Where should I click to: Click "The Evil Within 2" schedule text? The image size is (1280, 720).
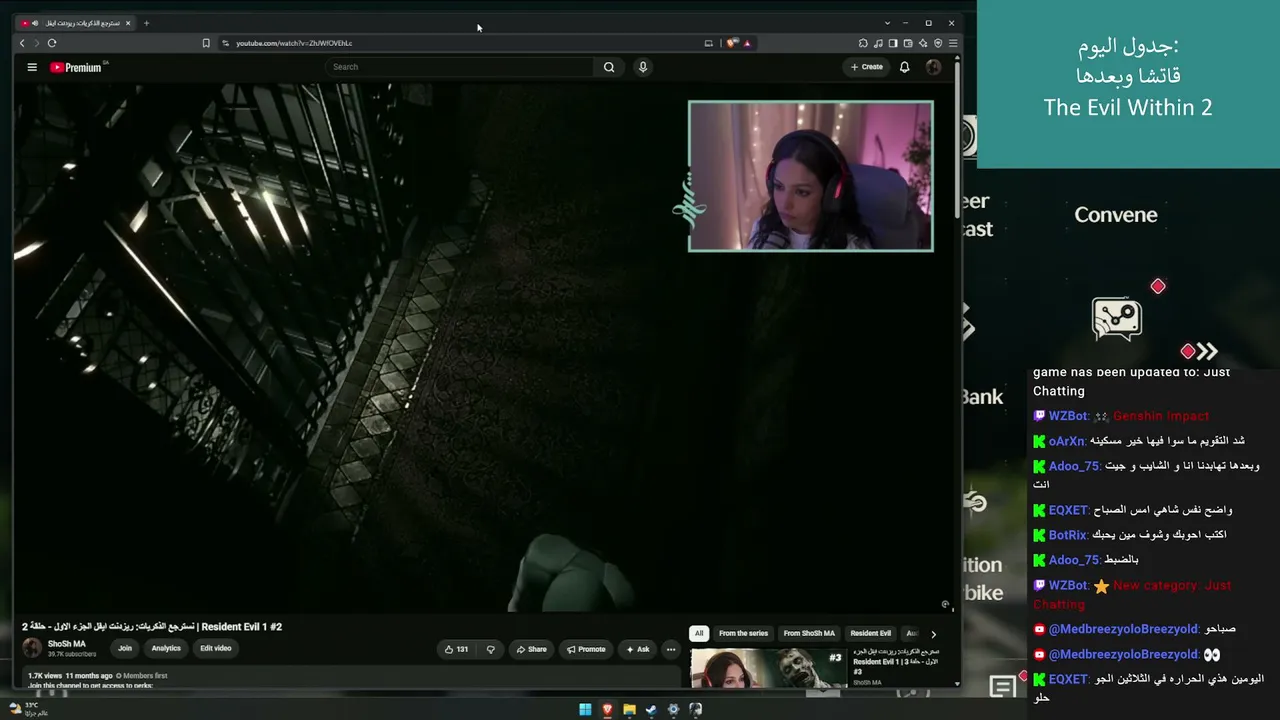[x=1128, y=108]
